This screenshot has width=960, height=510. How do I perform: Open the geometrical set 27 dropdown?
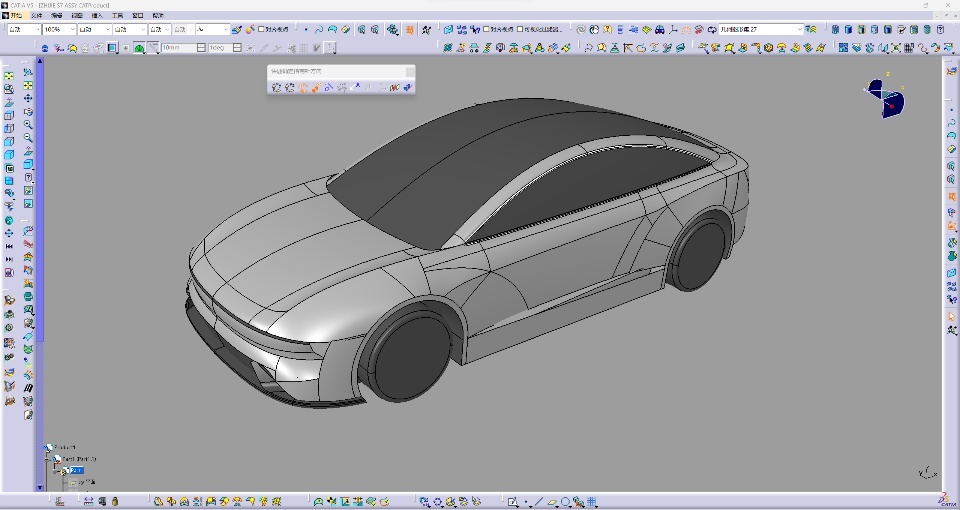click(x=799, y=30)
